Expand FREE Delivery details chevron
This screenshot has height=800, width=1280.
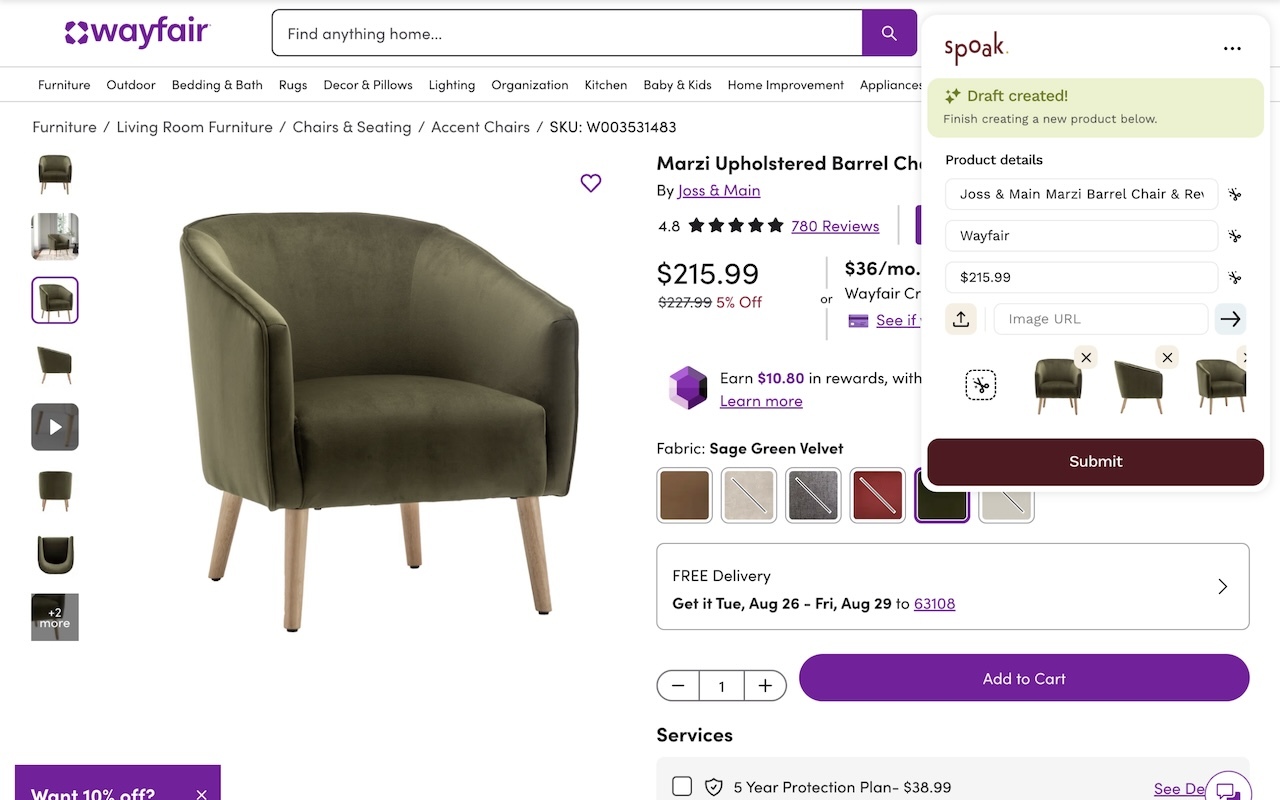1222,587
